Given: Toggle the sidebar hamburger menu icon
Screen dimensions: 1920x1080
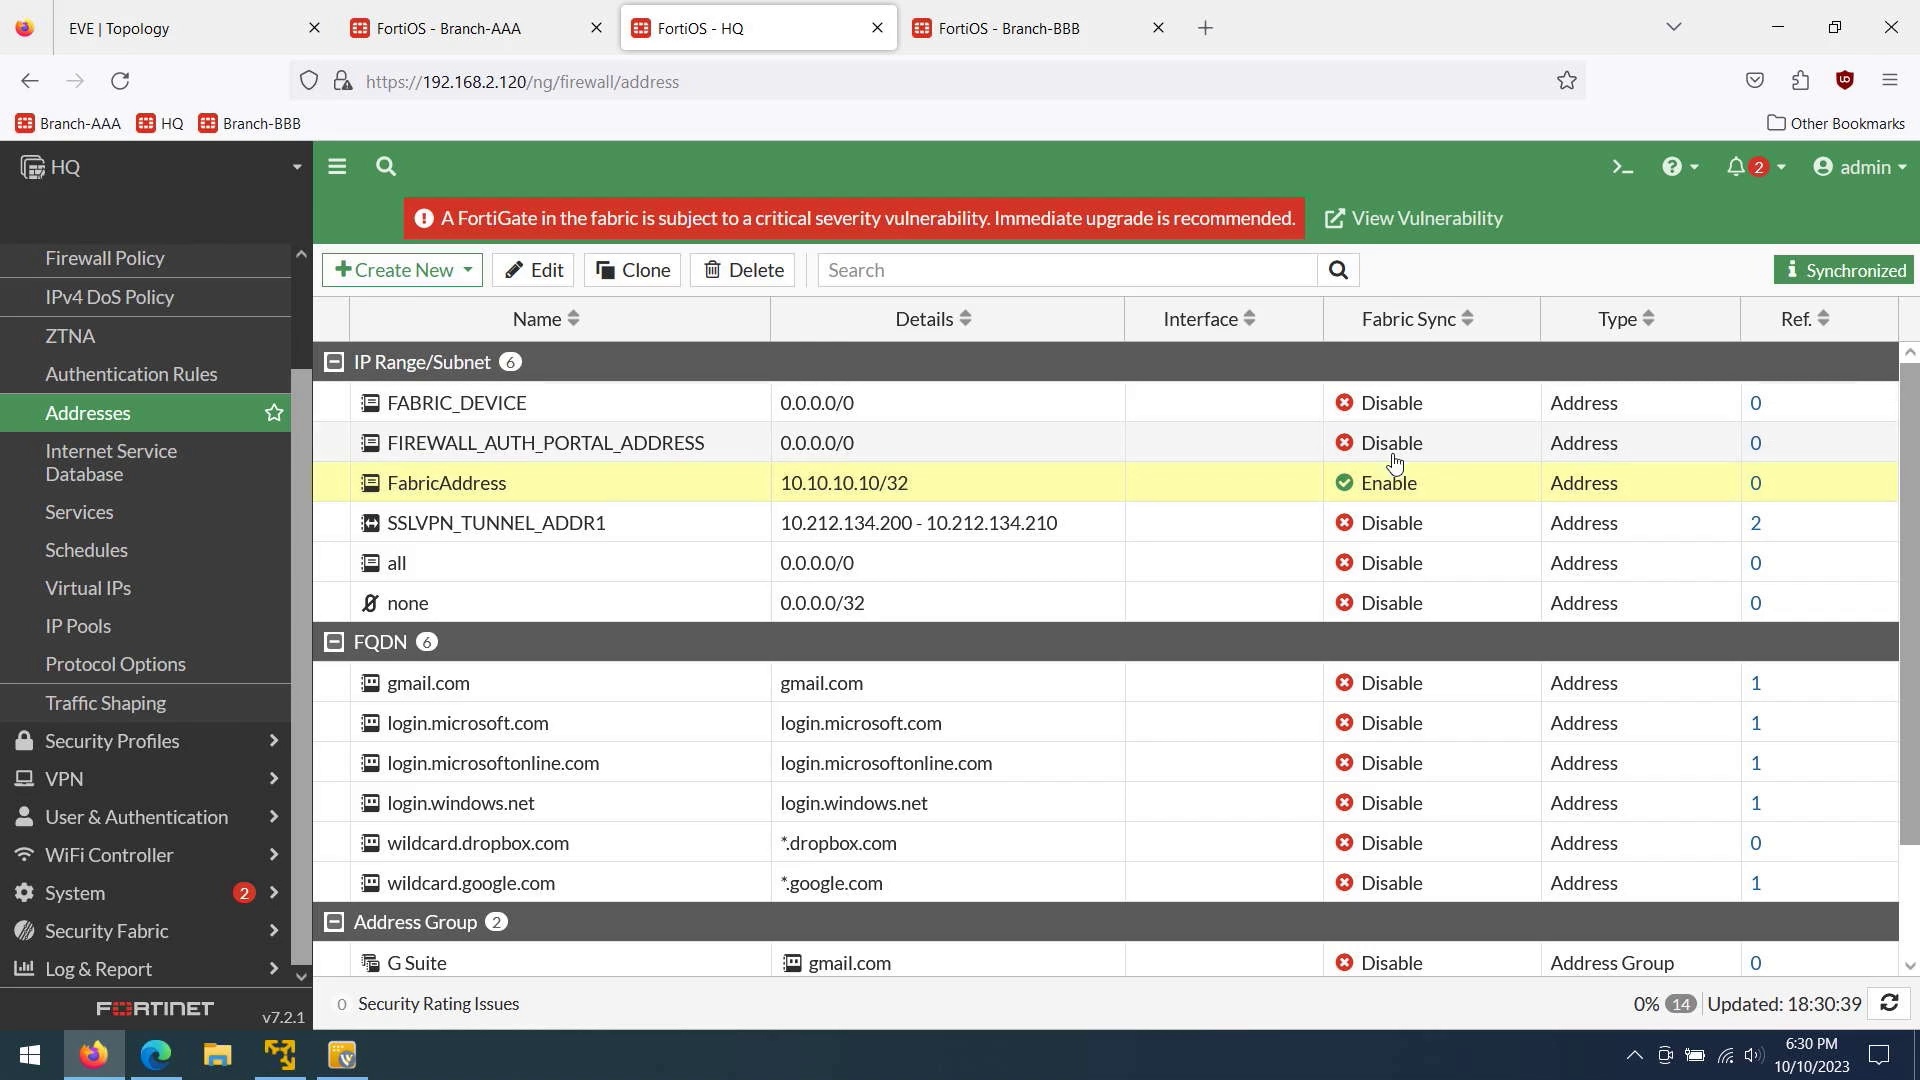Looking at the screenshot, I should 337,167.
